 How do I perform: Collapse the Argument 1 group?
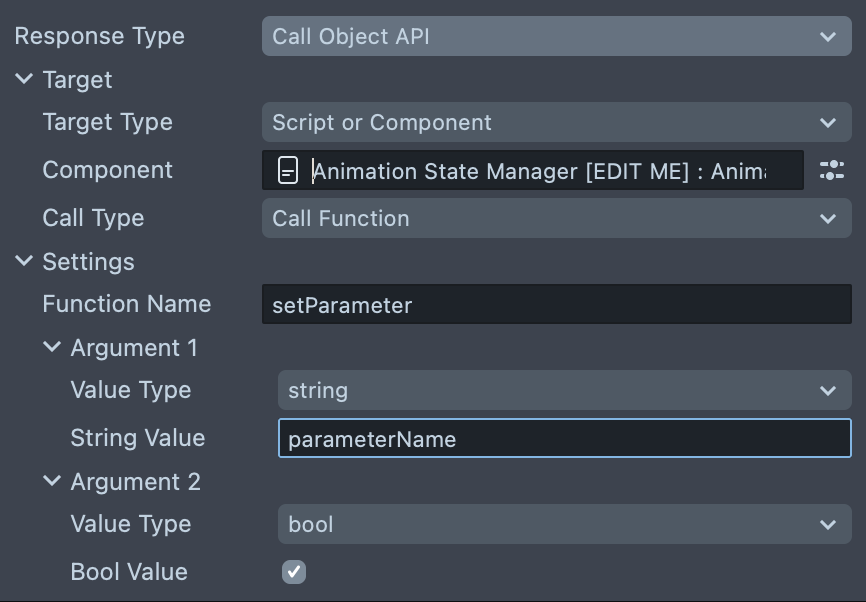(53, 348)
